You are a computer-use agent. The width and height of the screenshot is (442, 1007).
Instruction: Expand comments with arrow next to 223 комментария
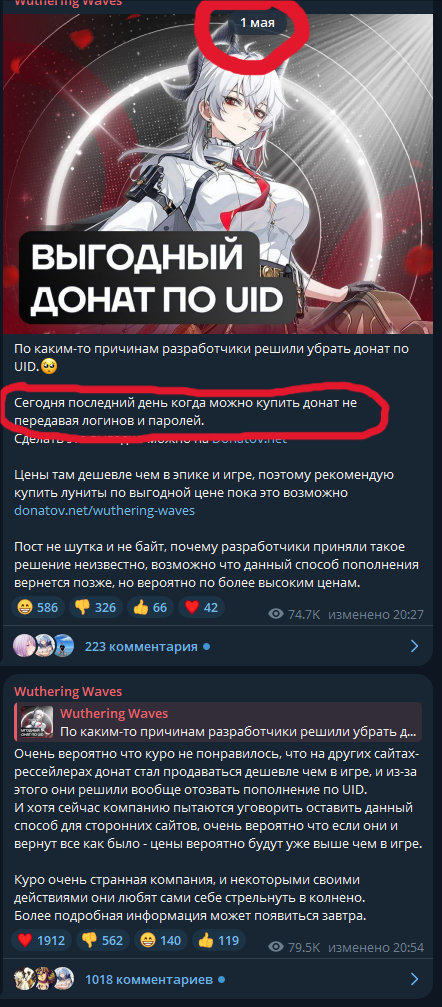[x=414, y=646]
